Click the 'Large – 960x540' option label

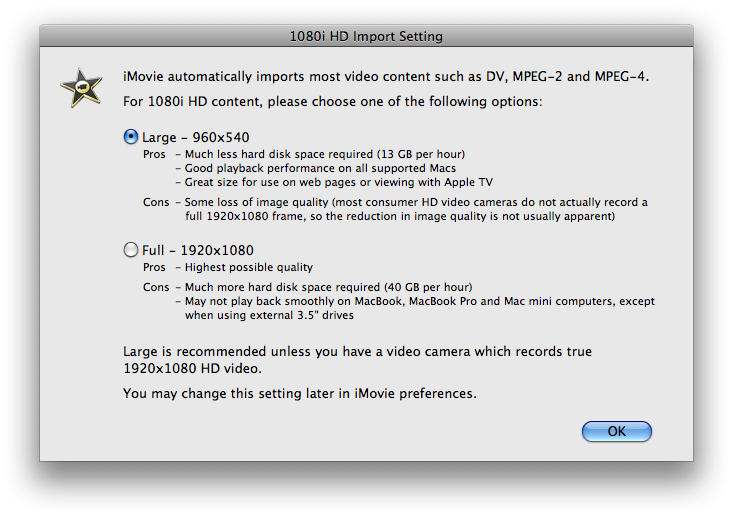coord(196,137)
